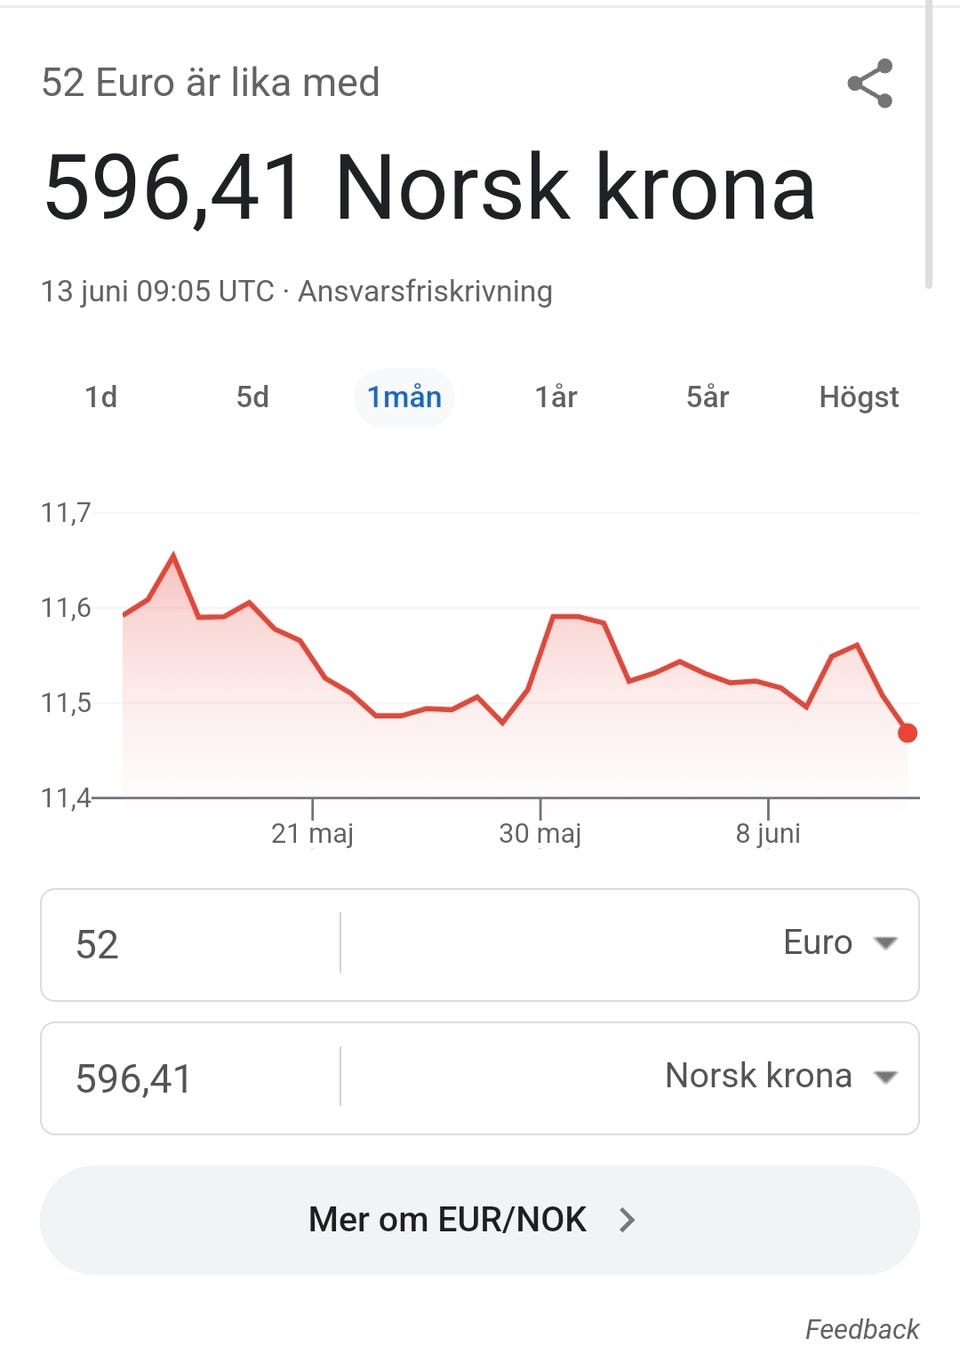Tap the share icon
This screenshot has height=1370, width=960.
[x=870, y=83]
